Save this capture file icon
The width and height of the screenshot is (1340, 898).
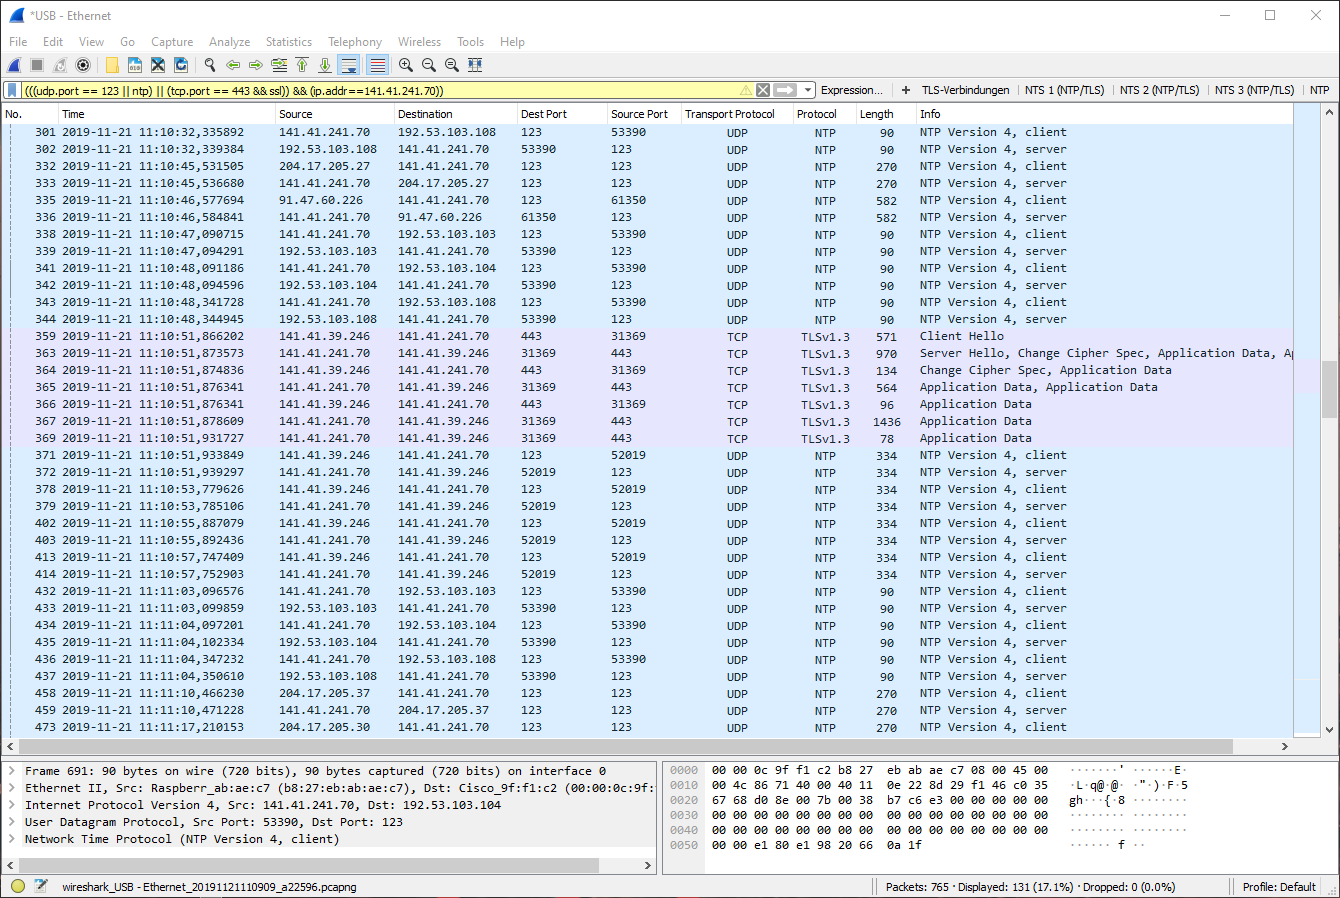click(135, 65)
